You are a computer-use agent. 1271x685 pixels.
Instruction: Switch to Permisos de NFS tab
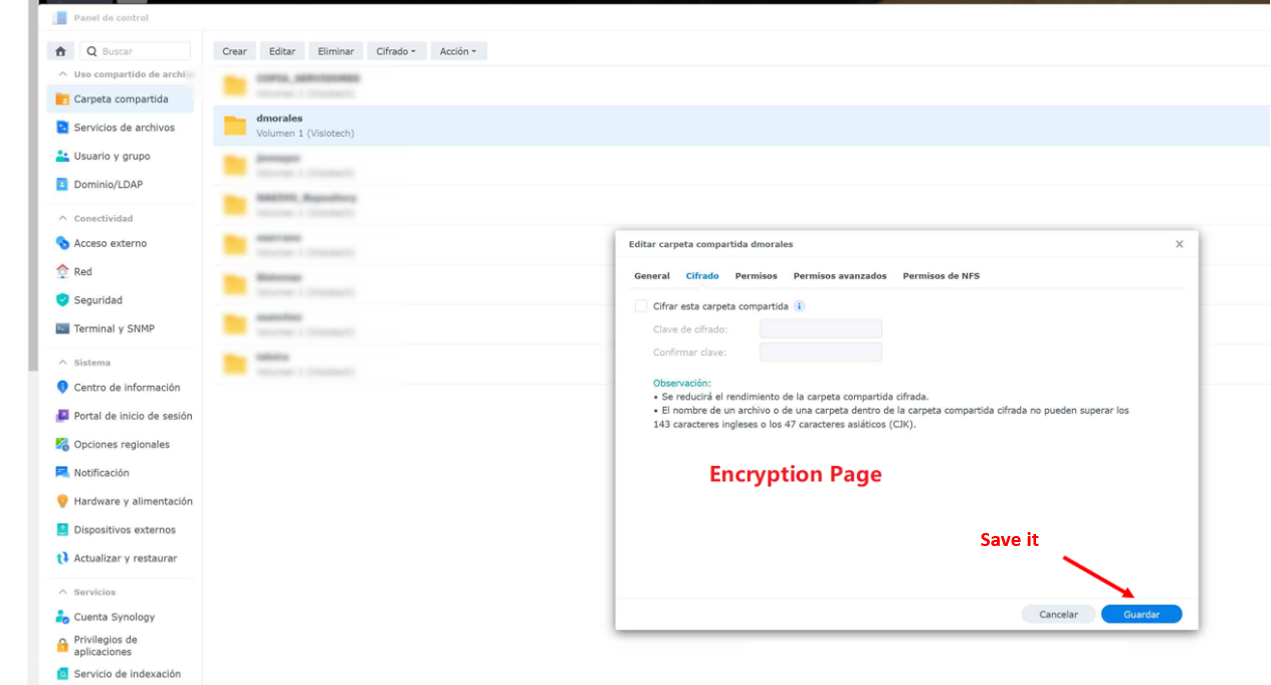[941, 276]
